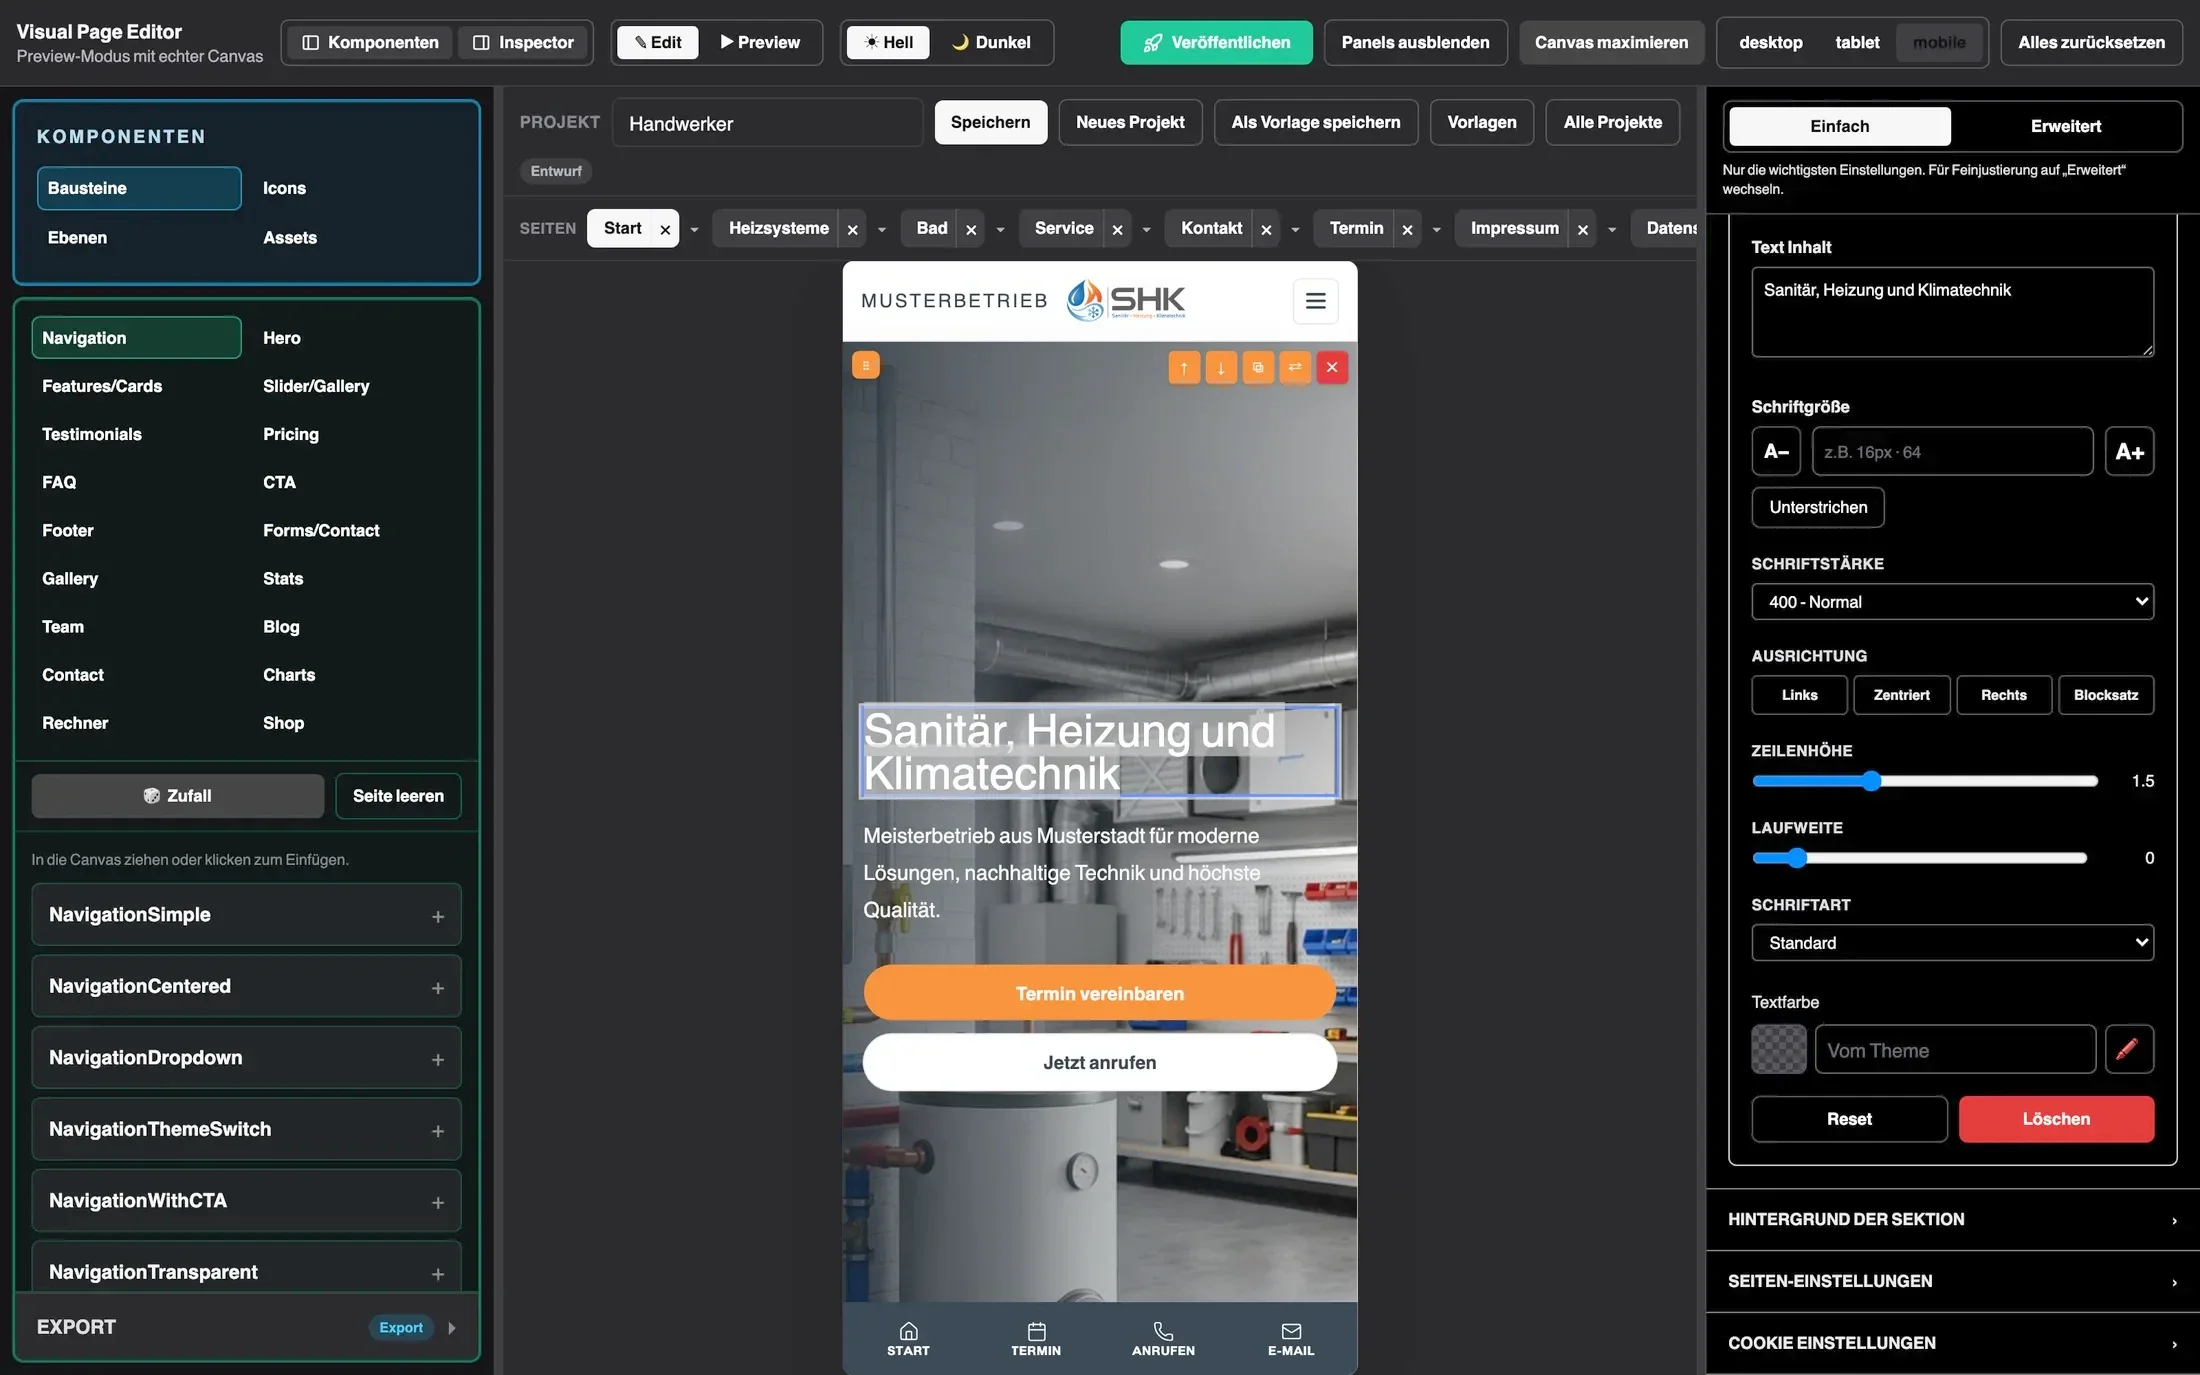This screenshot has width=2200, height=1375.
Task: Click the Text Inhalt textarea
Action: pyautogui.click(x=1952, y=312)
